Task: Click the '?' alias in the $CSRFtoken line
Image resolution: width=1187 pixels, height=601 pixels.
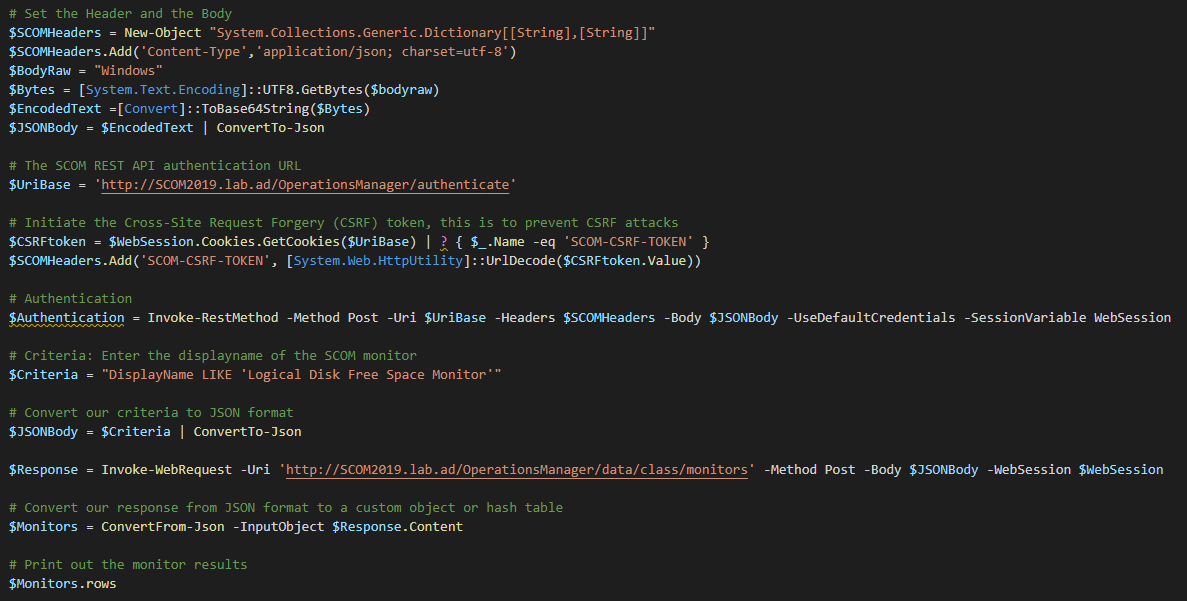Action: pos(444,241)
